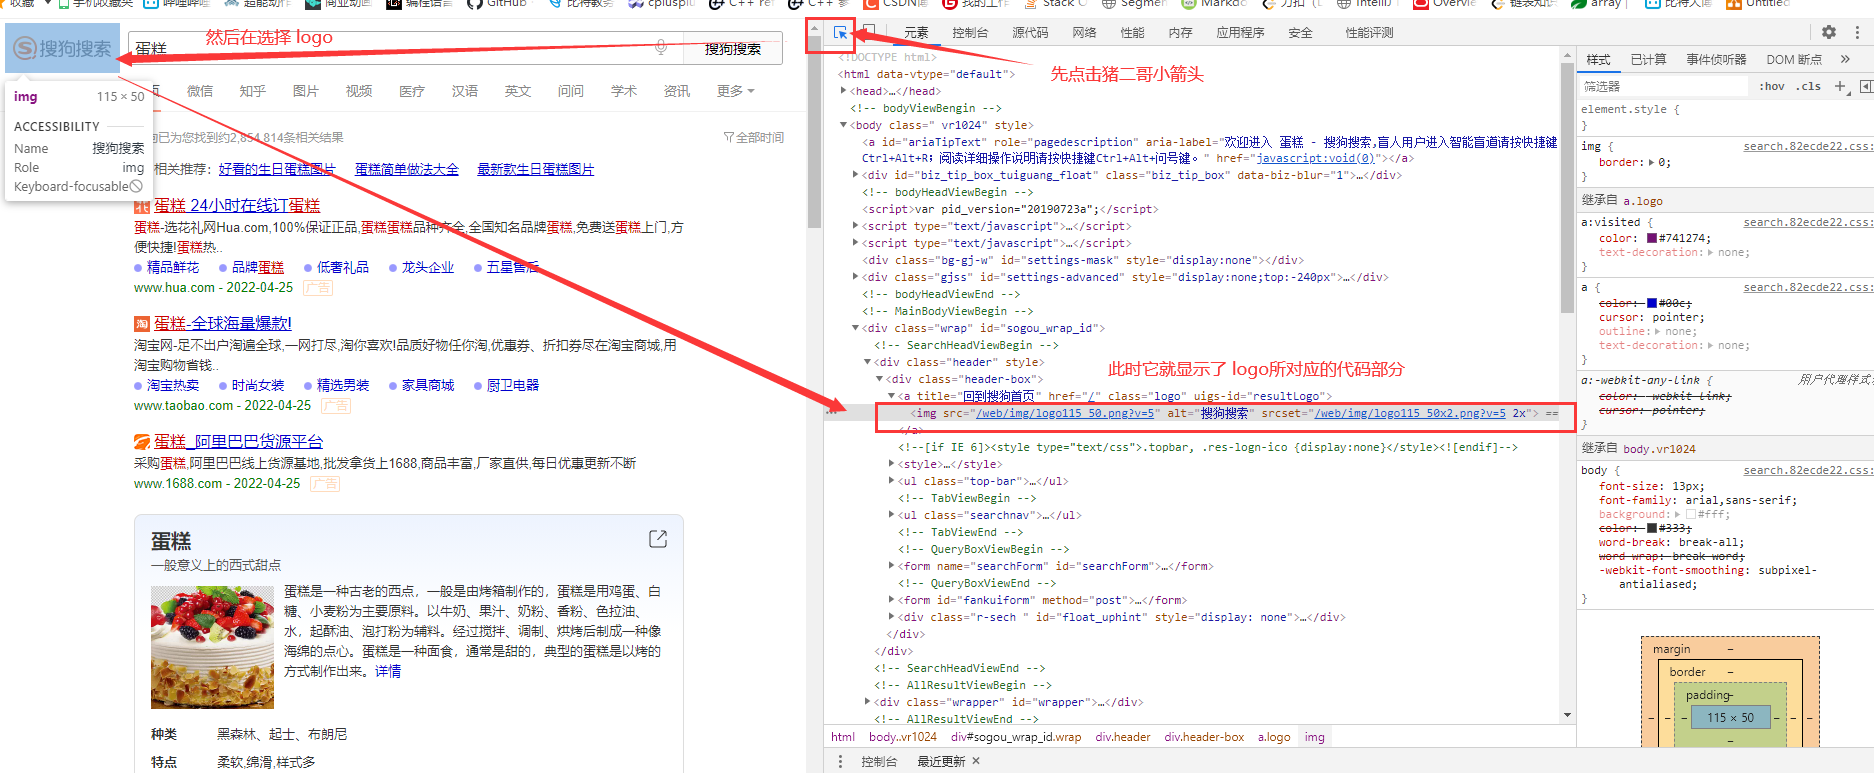
Task: Open the 源代码 Sources tab
Action: pos(1030,33)
